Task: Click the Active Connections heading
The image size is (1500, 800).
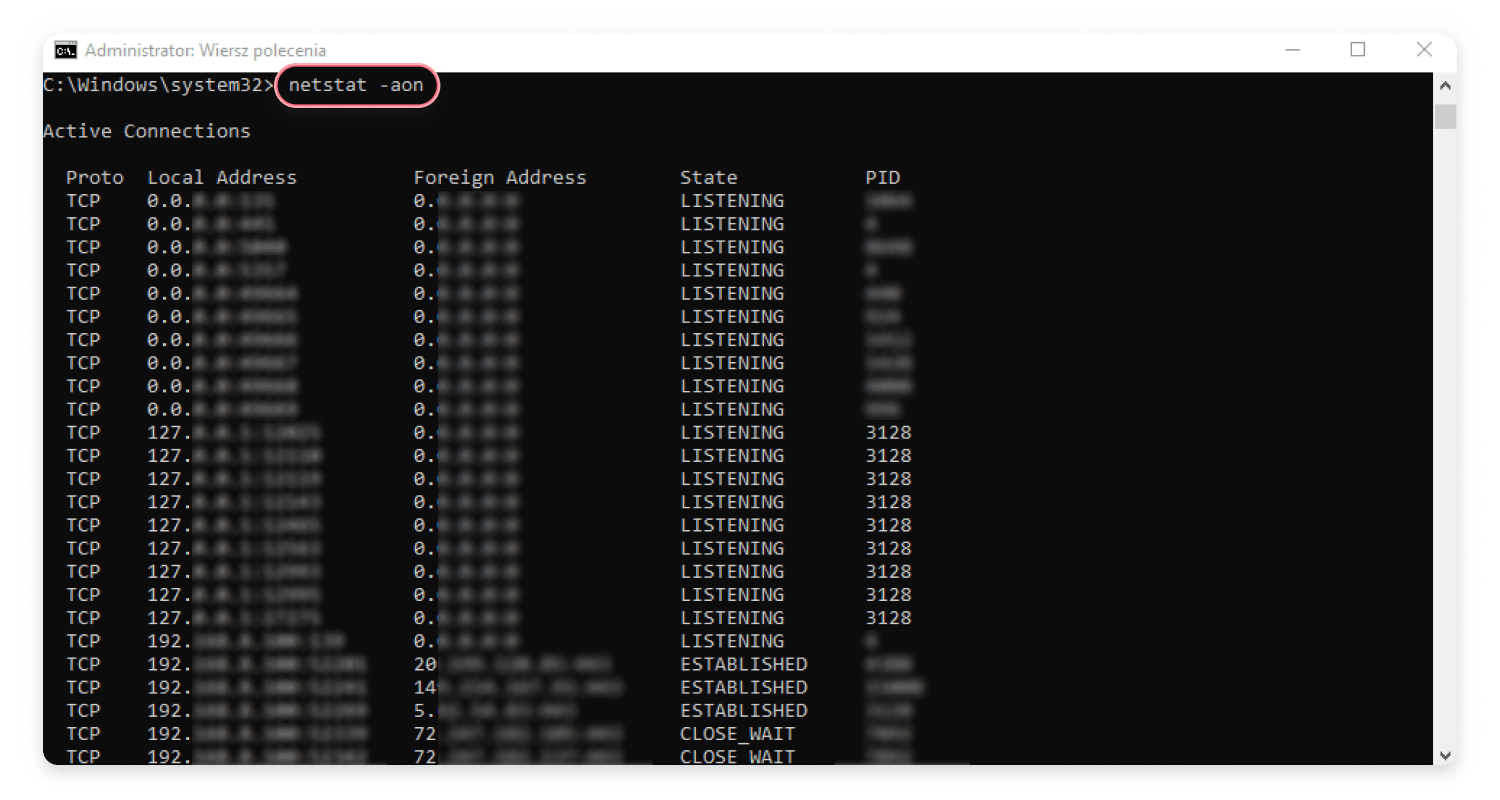Action: 146,131
